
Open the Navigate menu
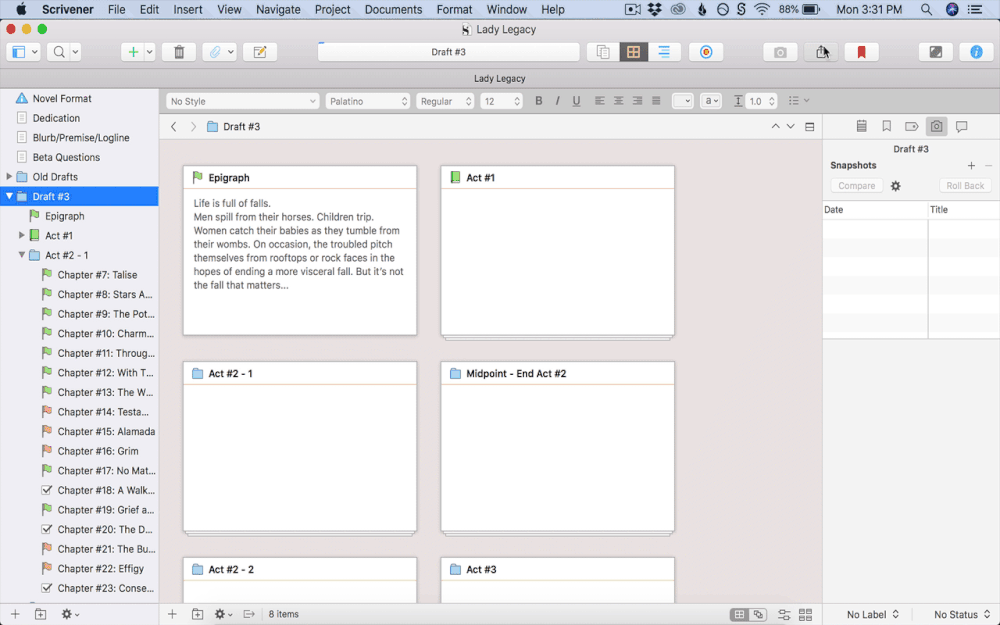tap(278, 9)
